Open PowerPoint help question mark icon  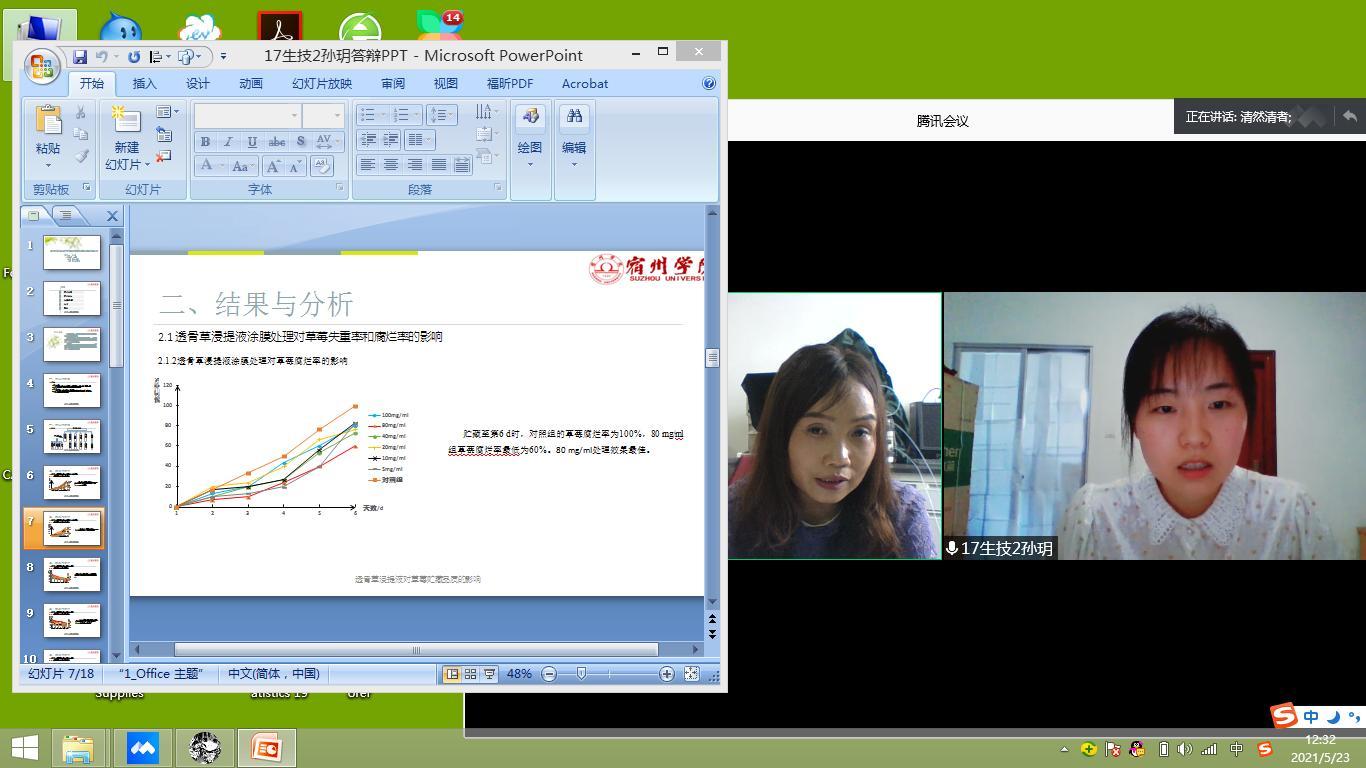point(709,83)
